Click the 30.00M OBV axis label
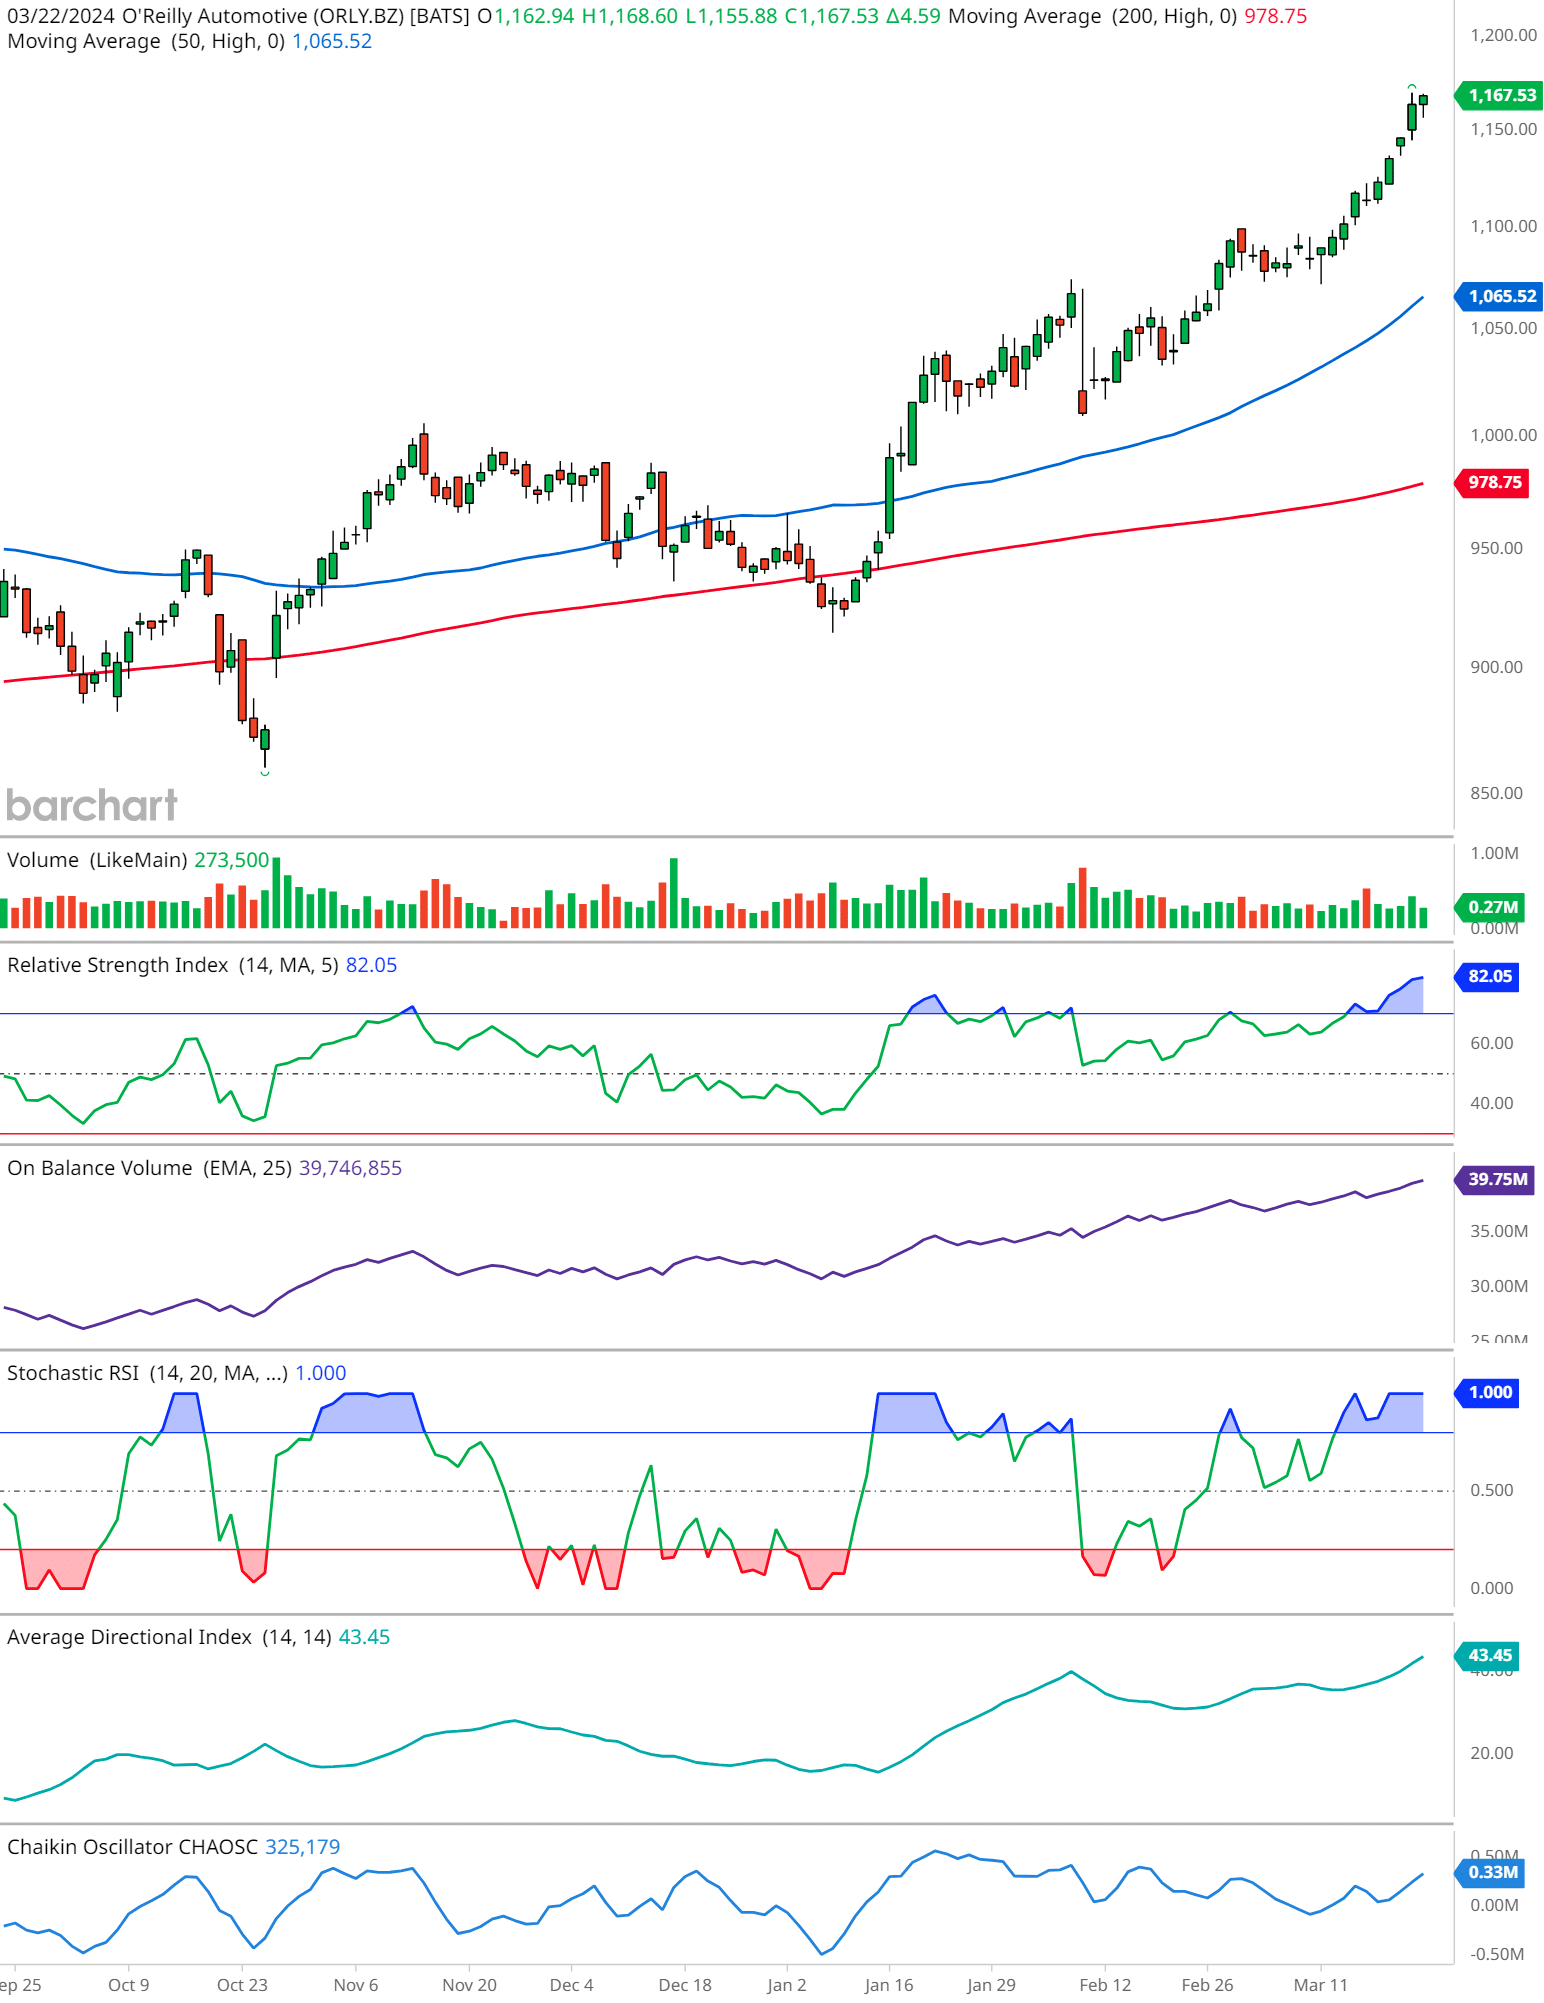 pos(1499,1286)
